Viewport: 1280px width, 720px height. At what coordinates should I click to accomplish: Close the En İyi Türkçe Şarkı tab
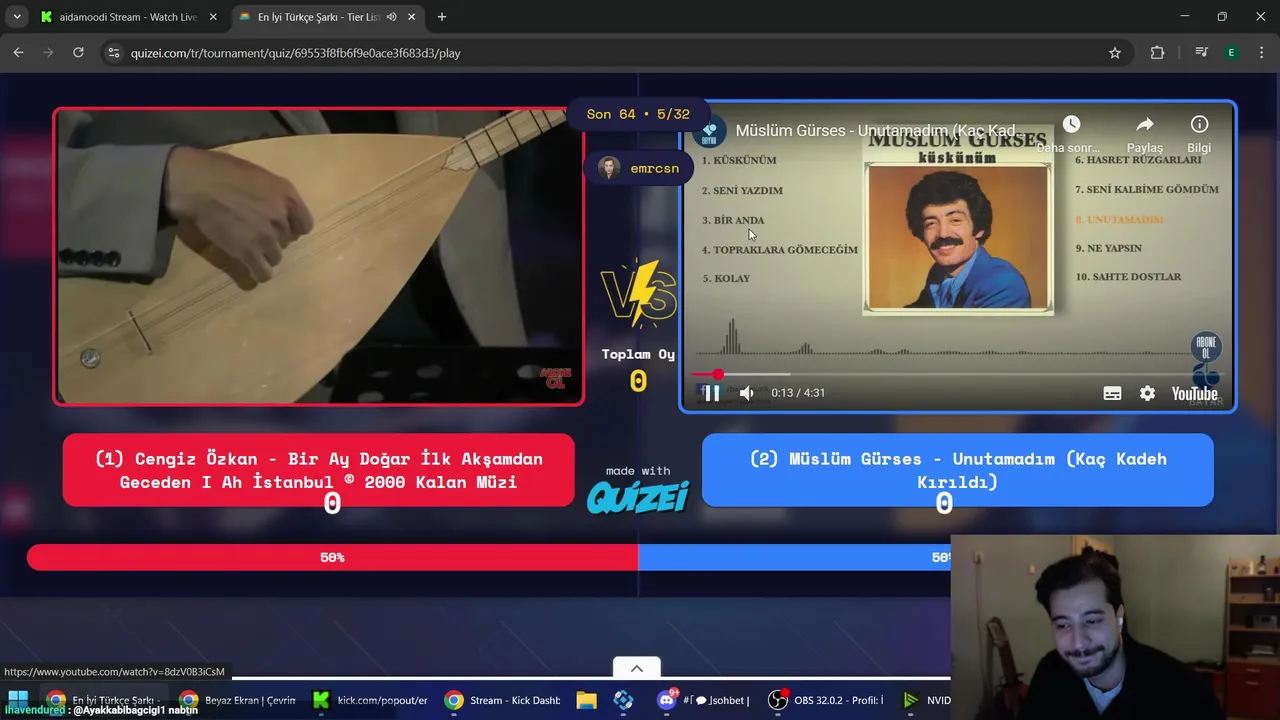pos(411,17)
